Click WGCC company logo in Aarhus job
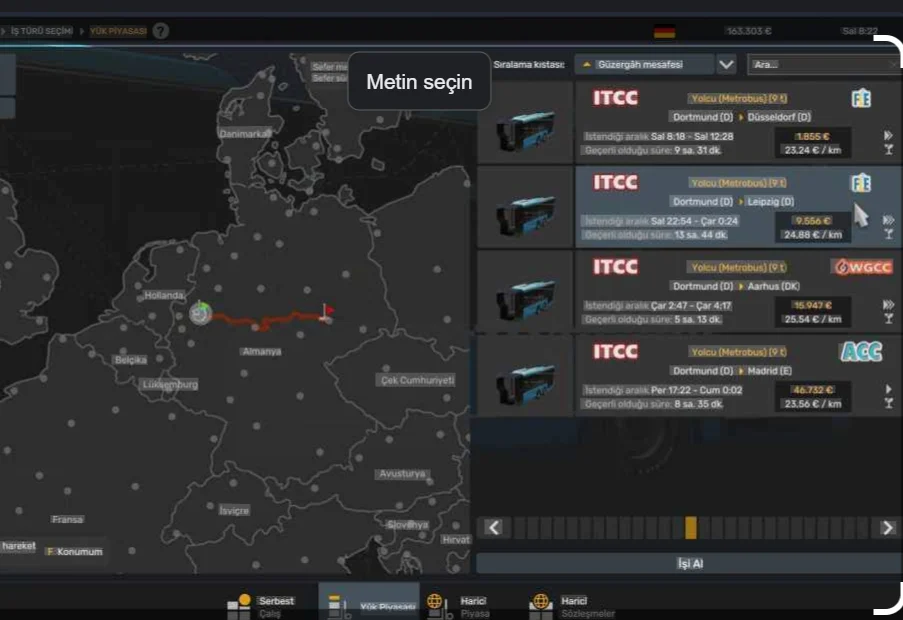This screenshot has width=903, height=620. (861, 267)
